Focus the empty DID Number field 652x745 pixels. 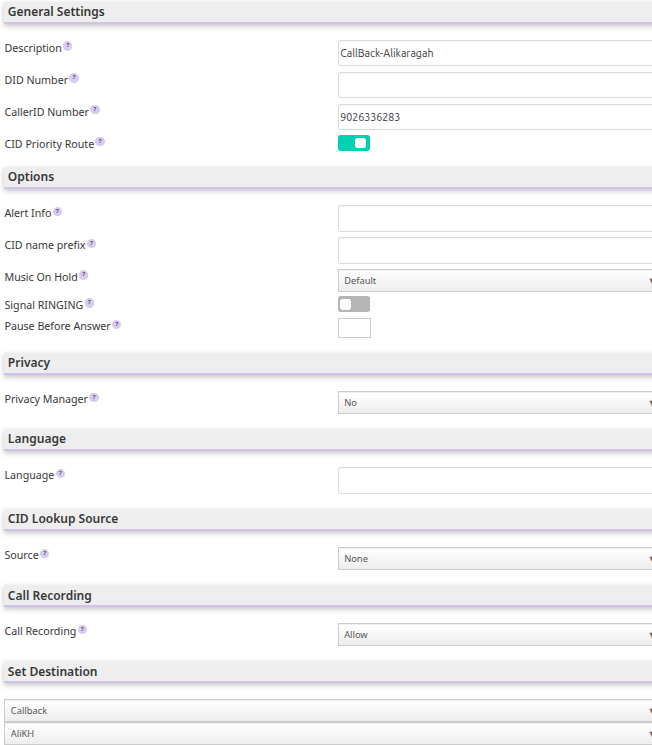495,85
